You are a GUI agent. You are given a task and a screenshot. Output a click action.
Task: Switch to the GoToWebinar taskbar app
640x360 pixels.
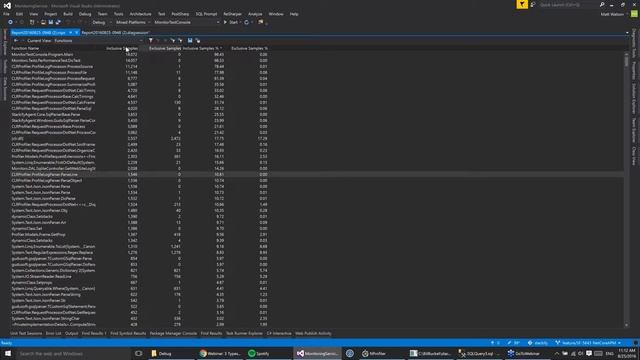[x=527, y=353]
